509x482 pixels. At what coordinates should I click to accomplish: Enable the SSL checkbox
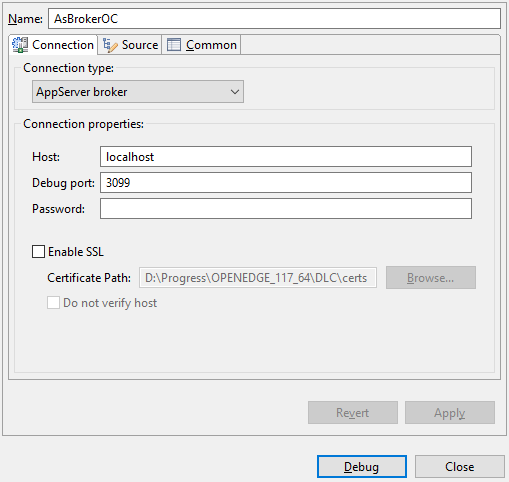click(x=38, y=252)
